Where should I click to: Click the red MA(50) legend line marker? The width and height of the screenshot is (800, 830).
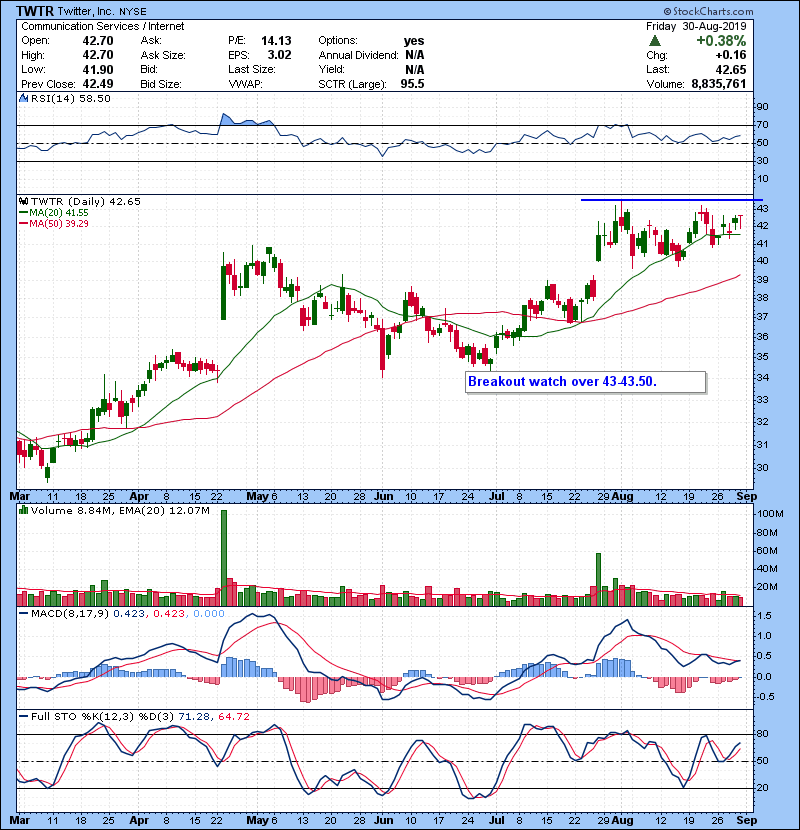(23, 224)
